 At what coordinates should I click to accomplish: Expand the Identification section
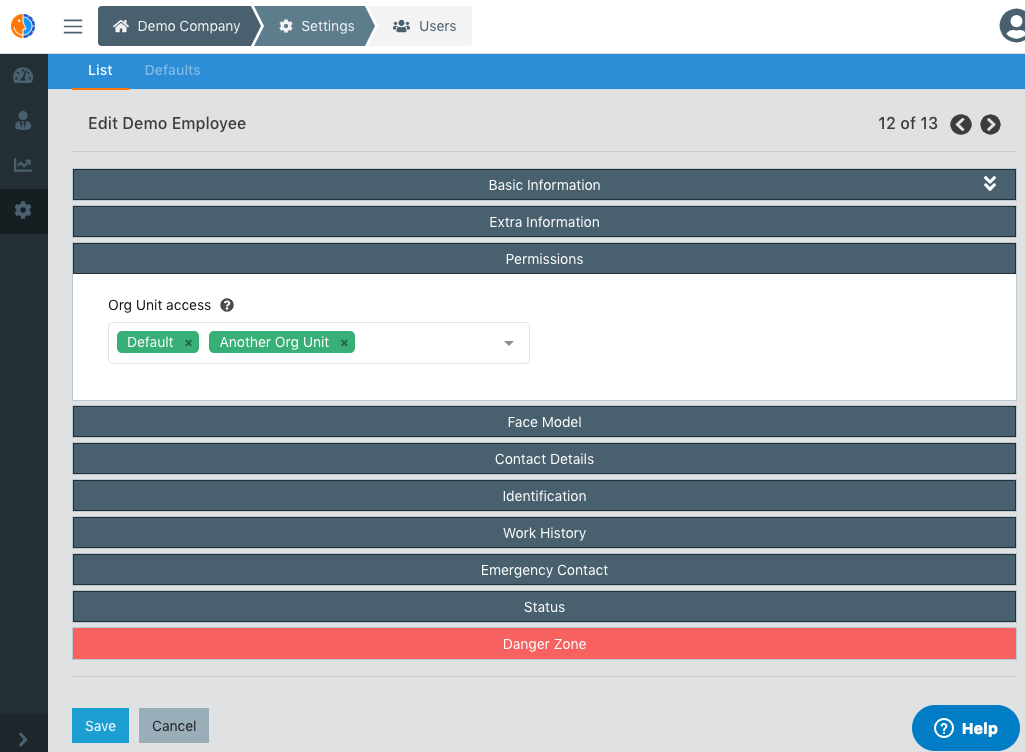544,496
